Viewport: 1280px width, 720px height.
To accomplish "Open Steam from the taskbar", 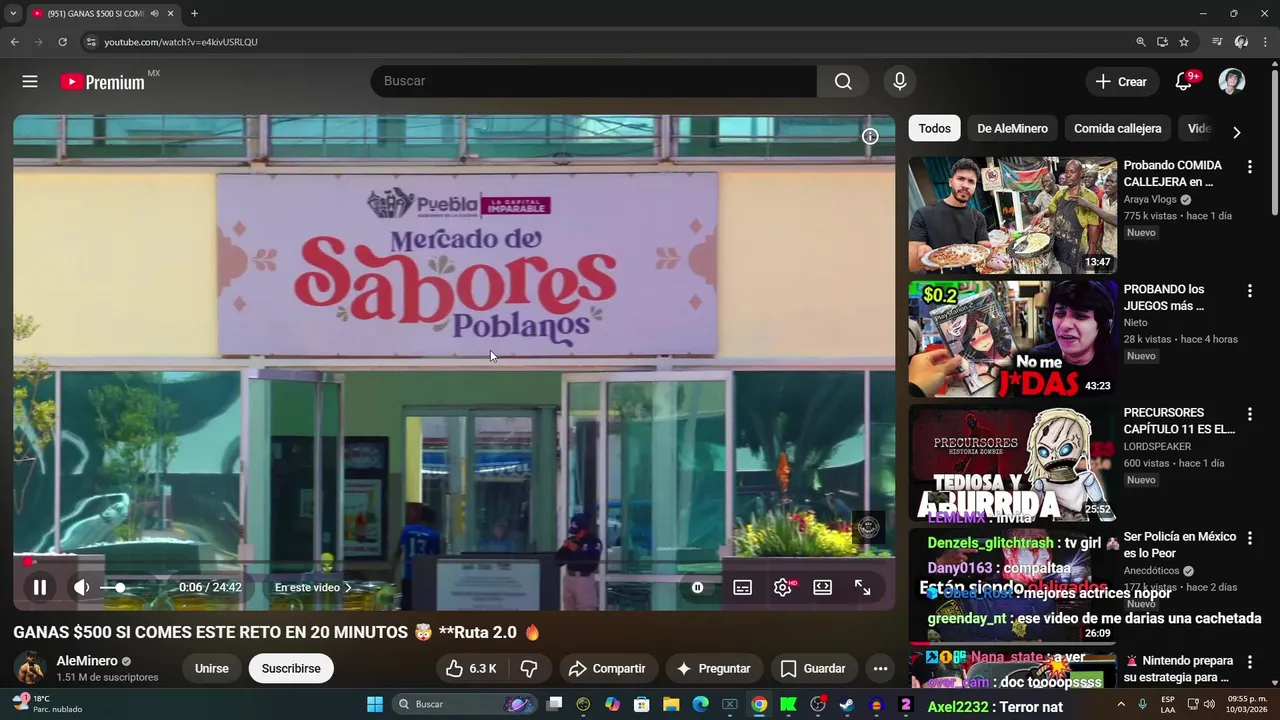I will pyautogui.click(x=847, y=704).
